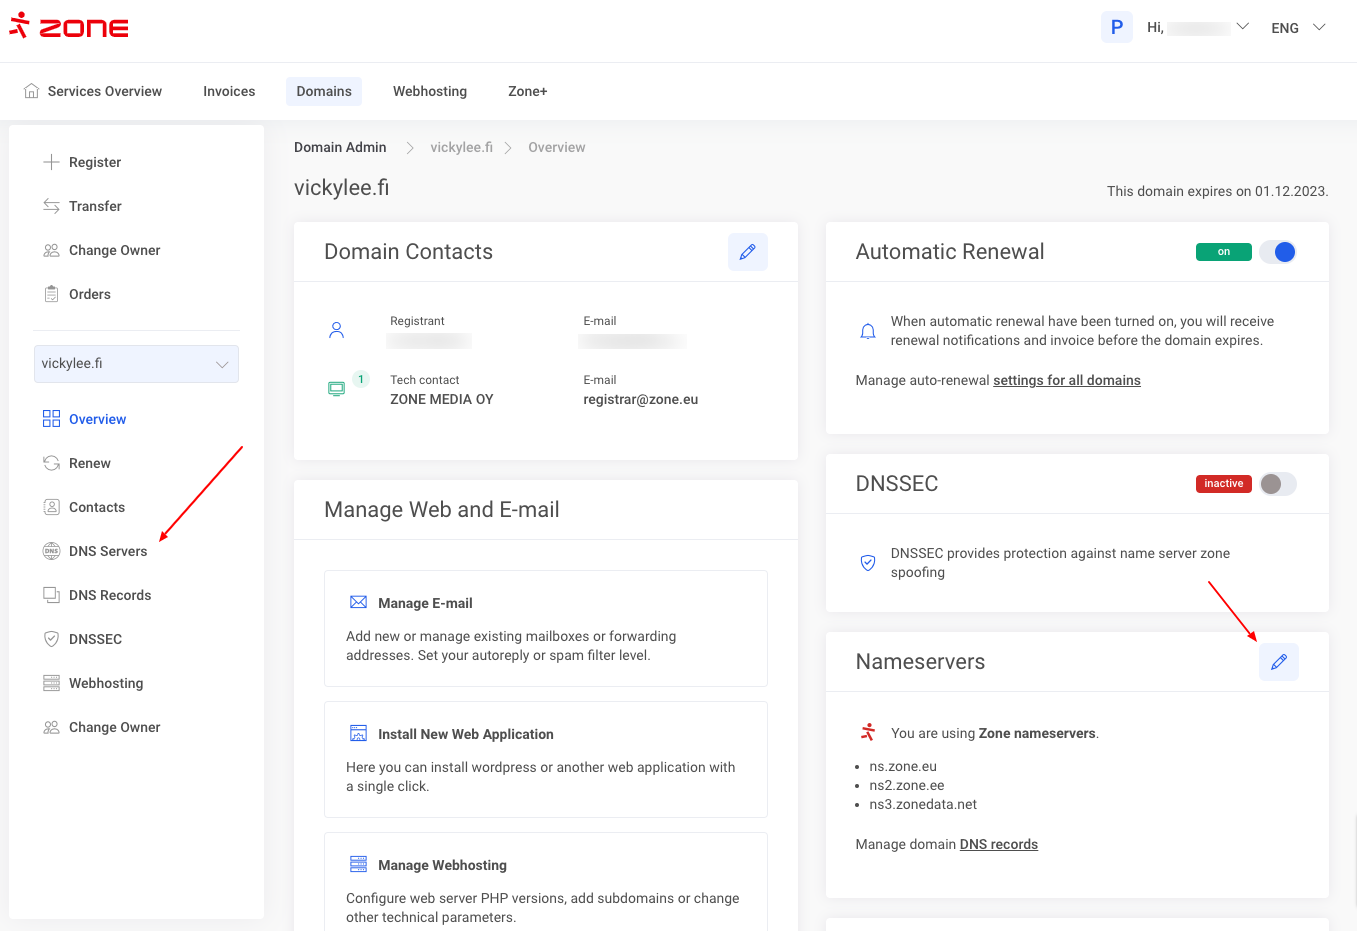The image size is (1357, 931).
Task: Click settings for all domains link
Action: coord(1066,380)
